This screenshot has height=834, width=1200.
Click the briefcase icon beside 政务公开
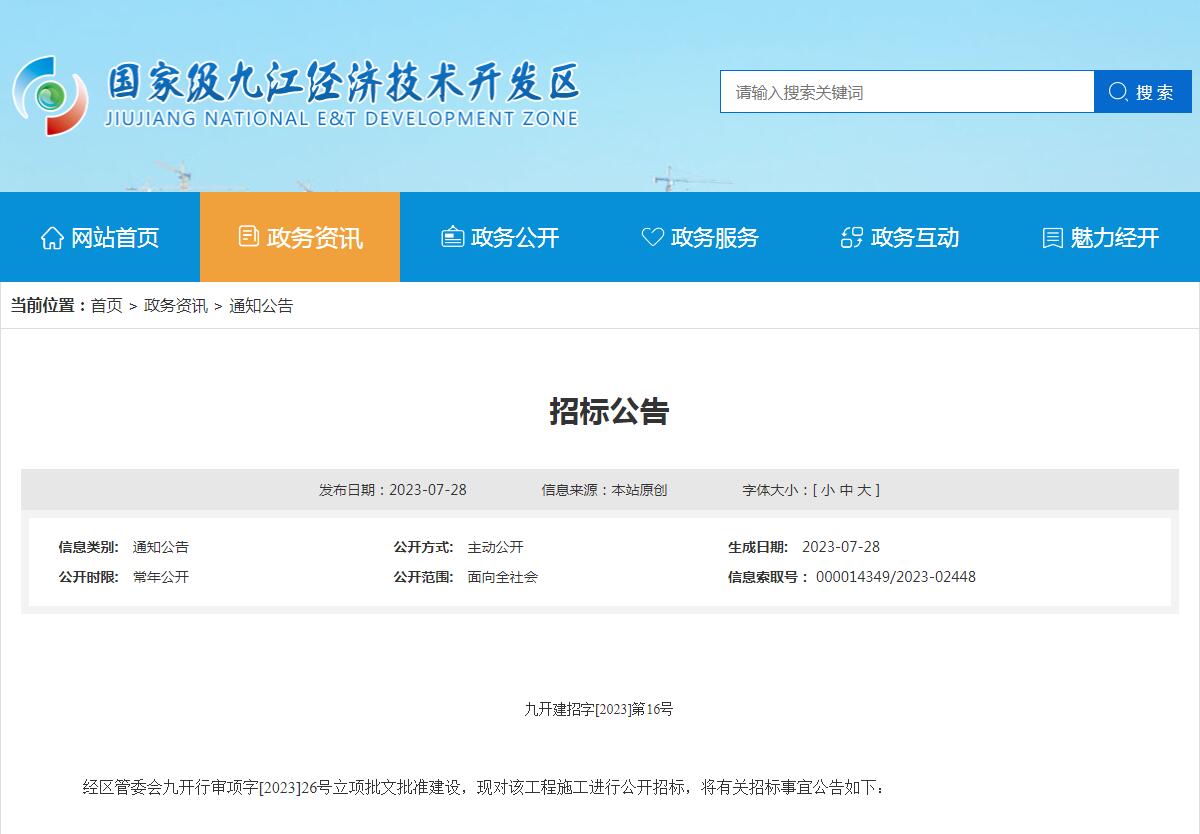(x=453, y=238)
